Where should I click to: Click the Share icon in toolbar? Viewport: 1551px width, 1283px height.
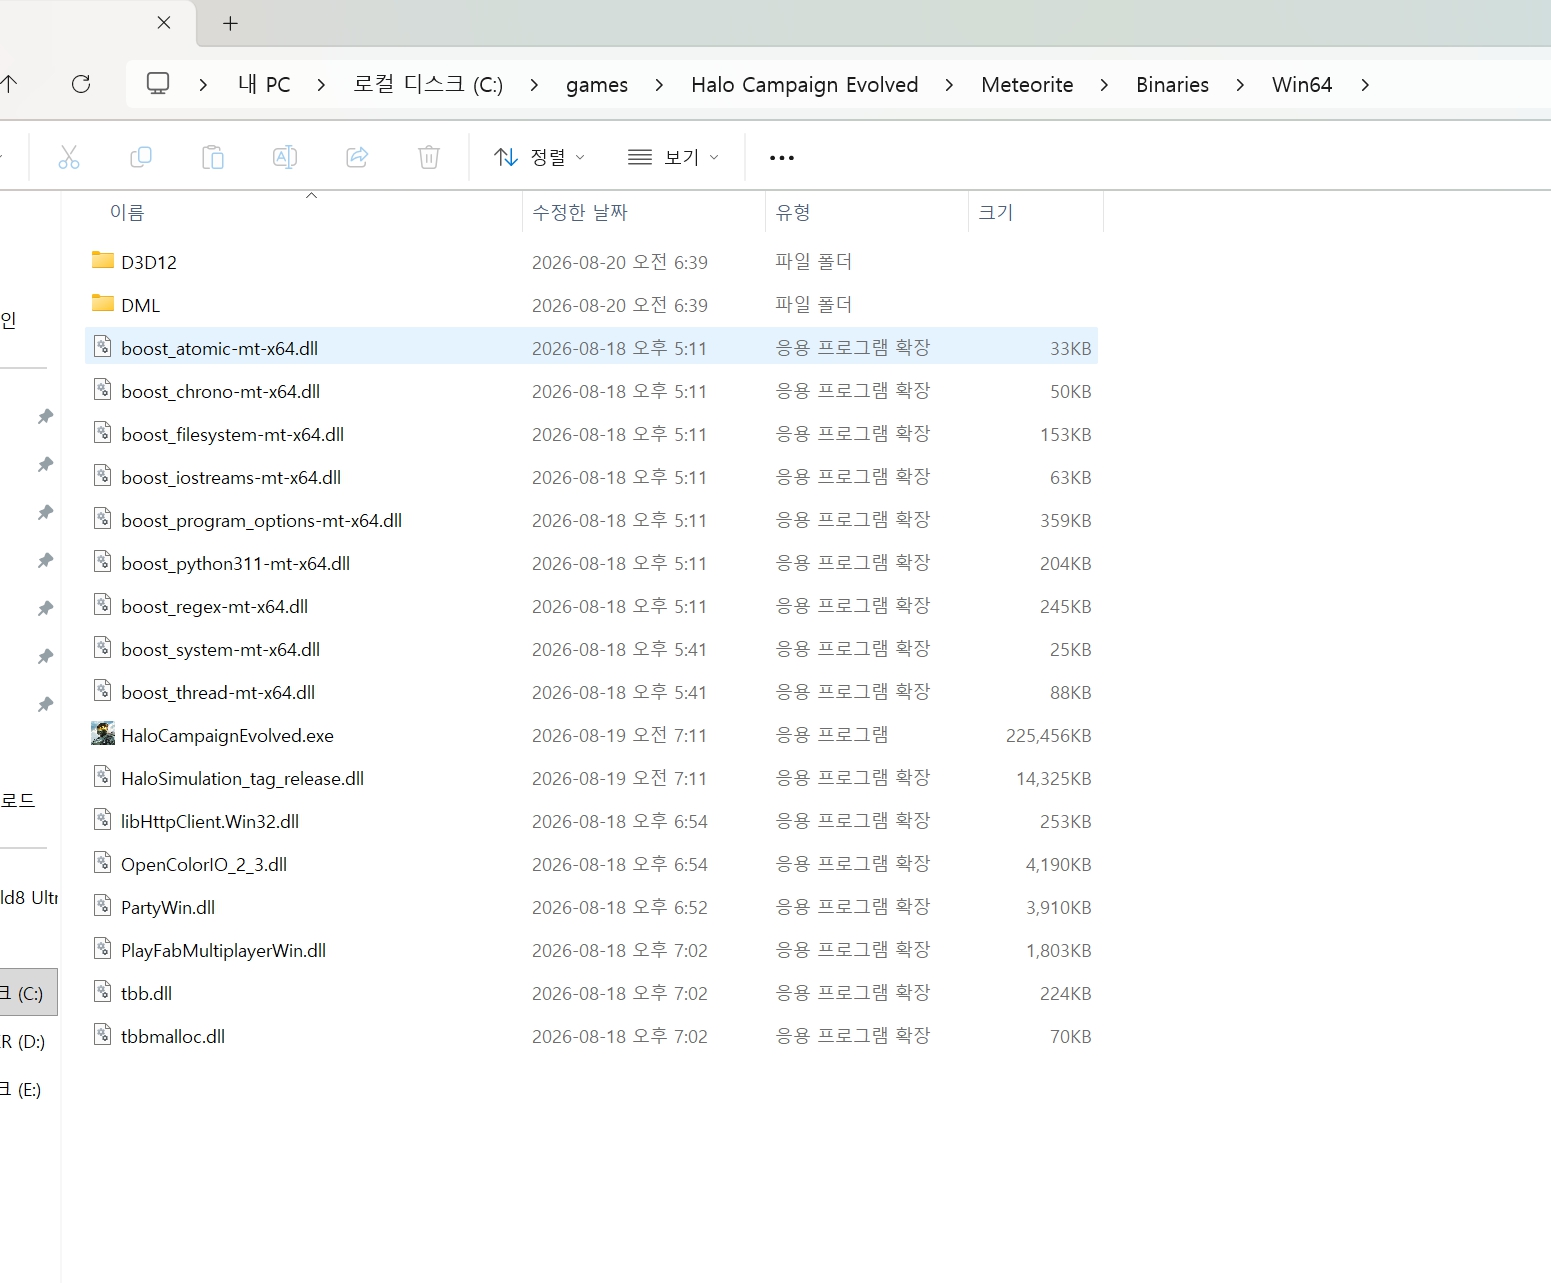point(357,157)
